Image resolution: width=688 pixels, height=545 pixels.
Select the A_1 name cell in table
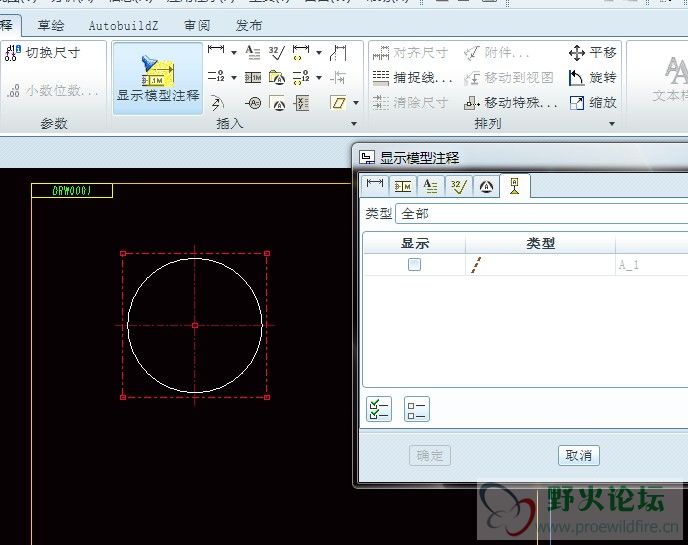coord(629,265)
